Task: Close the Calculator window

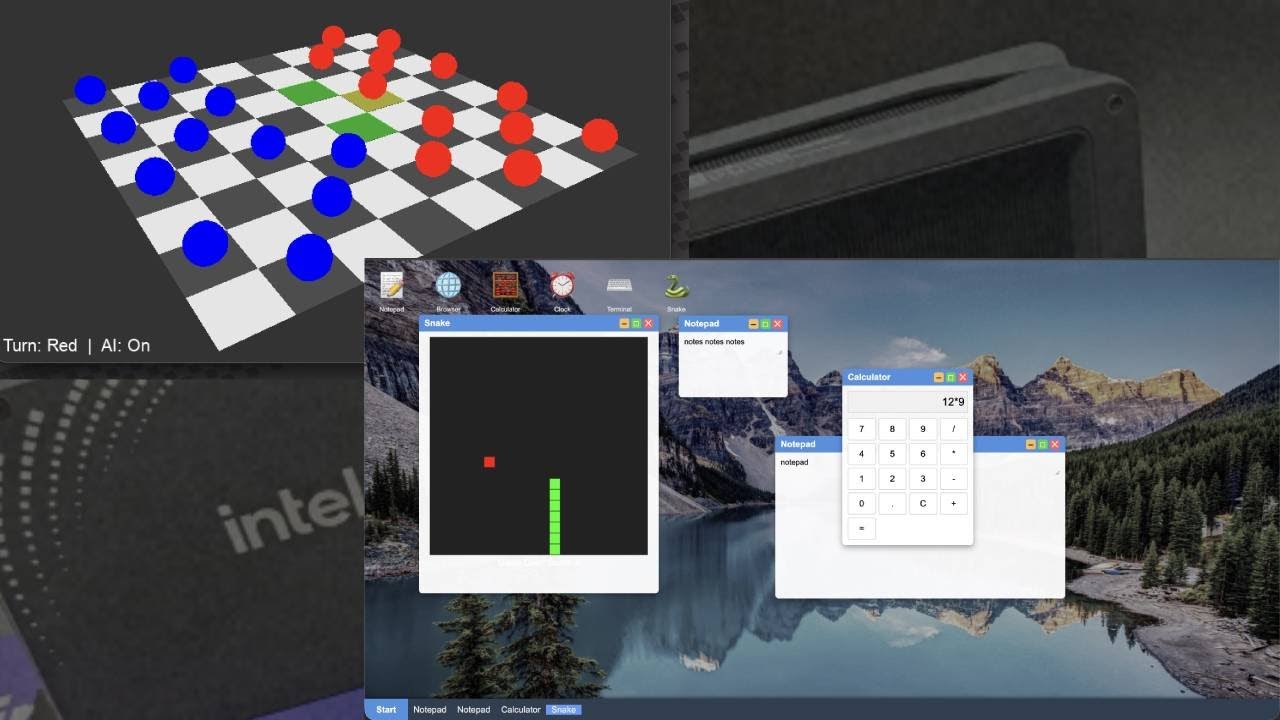Action: pyautogui.click(x=963, y=377)
